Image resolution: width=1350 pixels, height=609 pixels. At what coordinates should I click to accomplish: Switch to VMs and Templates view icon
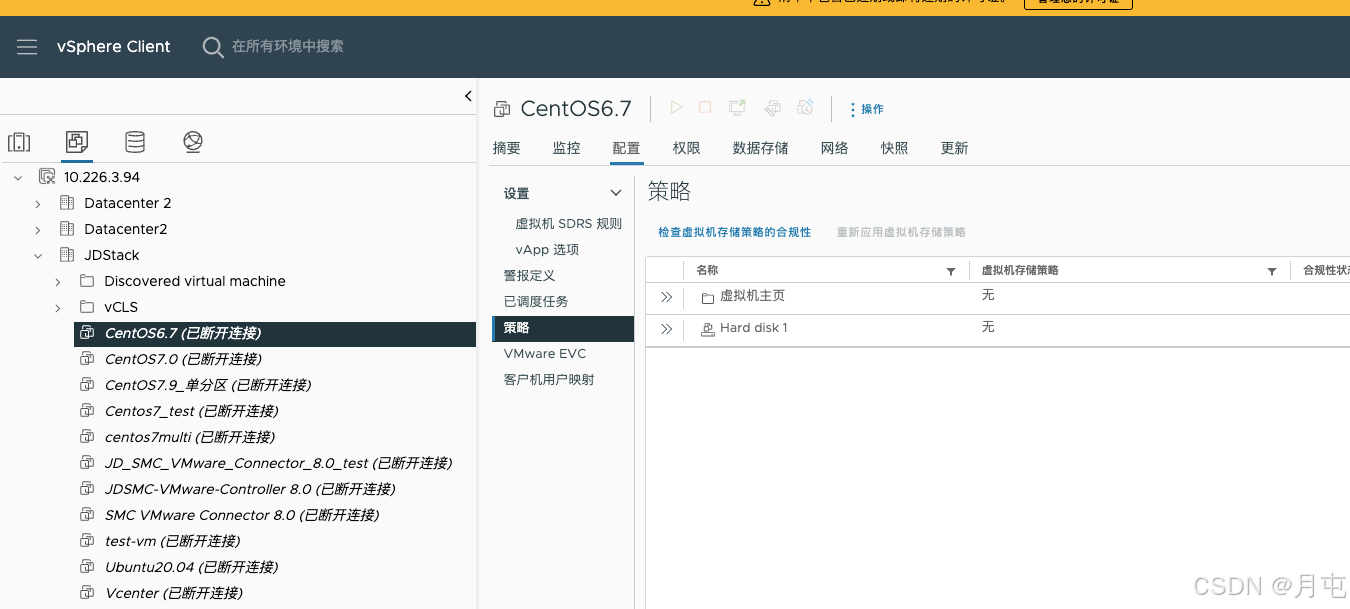click(x=77, y=142)
